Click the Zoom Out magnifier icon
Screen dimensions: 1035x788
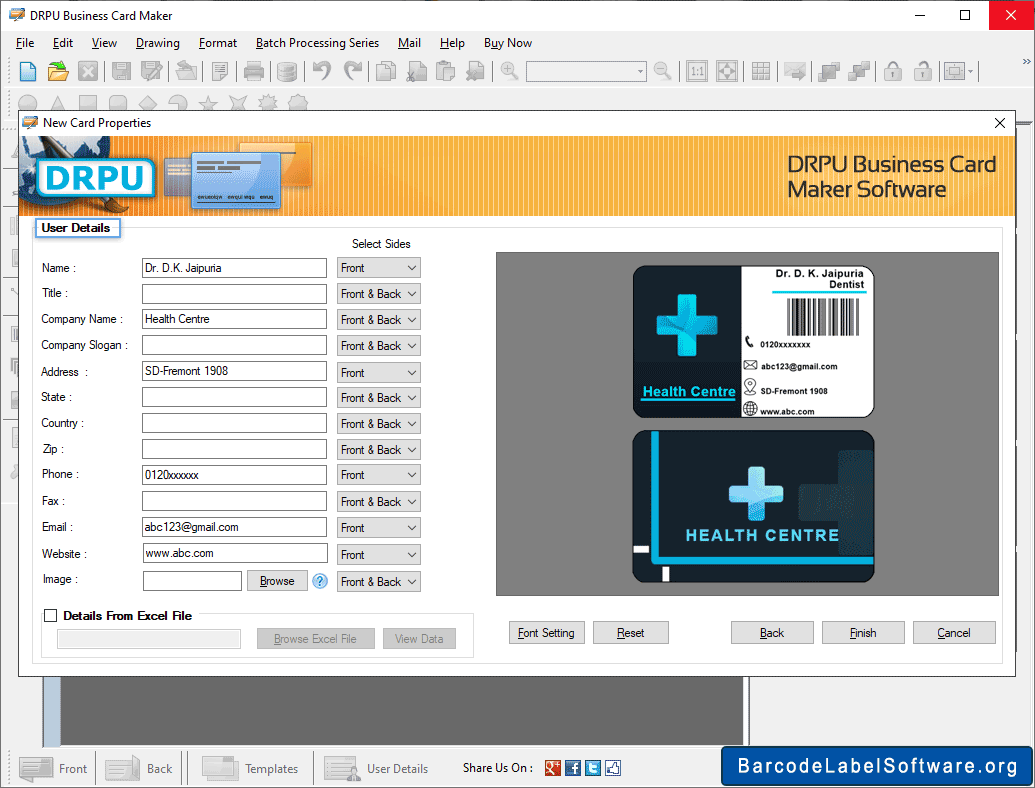(x=662, y=71)
